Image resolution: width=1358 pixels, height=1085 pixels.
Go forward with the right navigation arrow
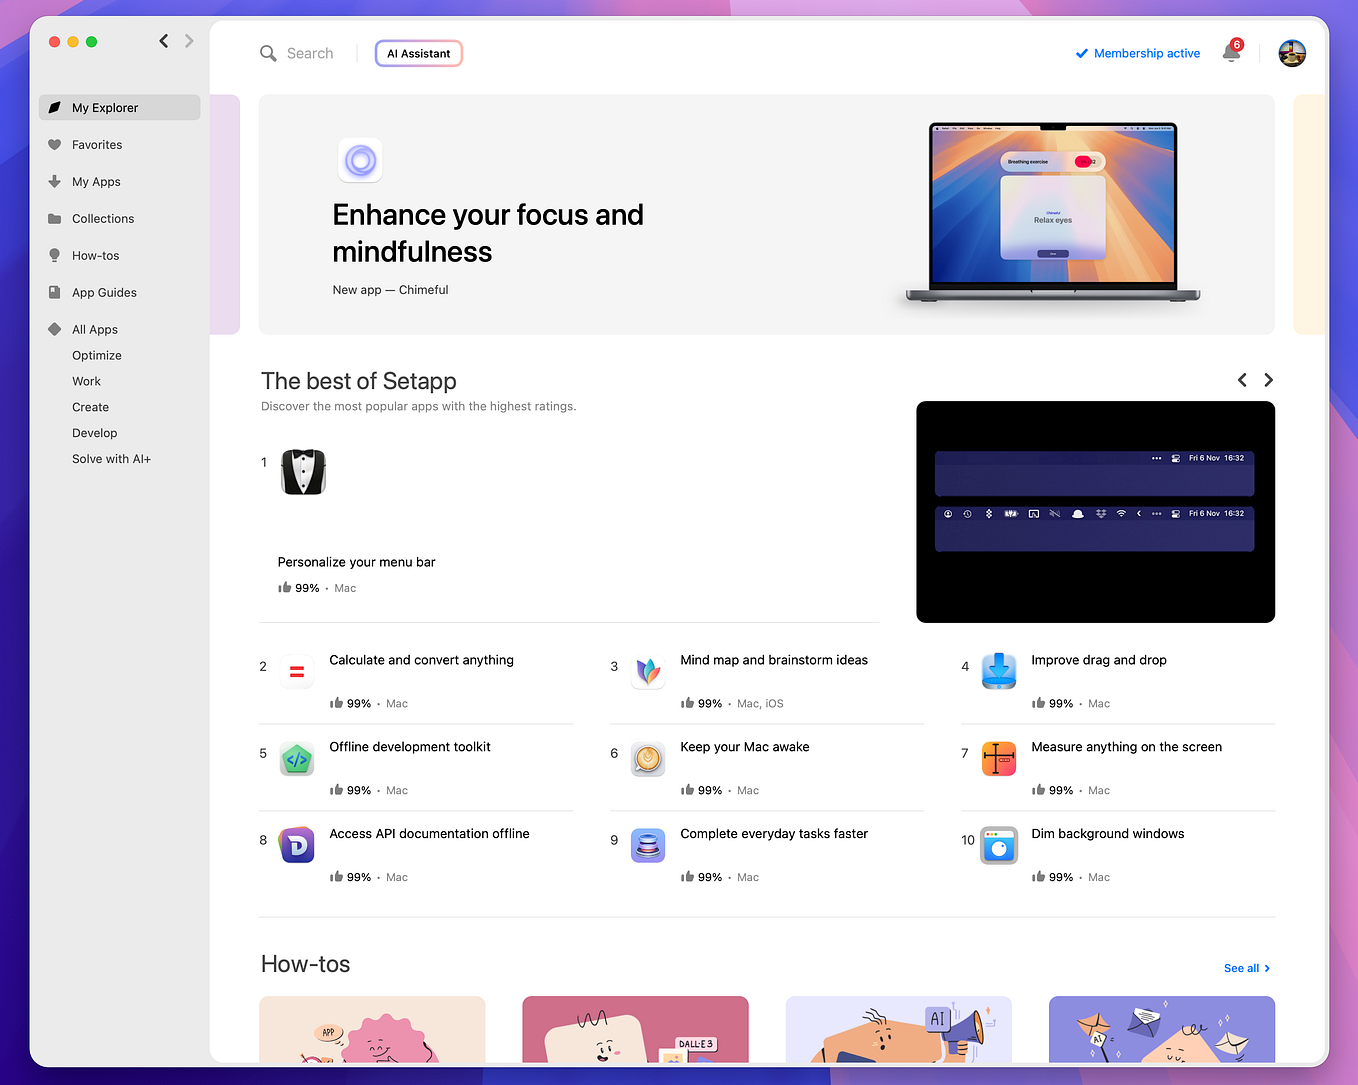[x=189, y=41]
